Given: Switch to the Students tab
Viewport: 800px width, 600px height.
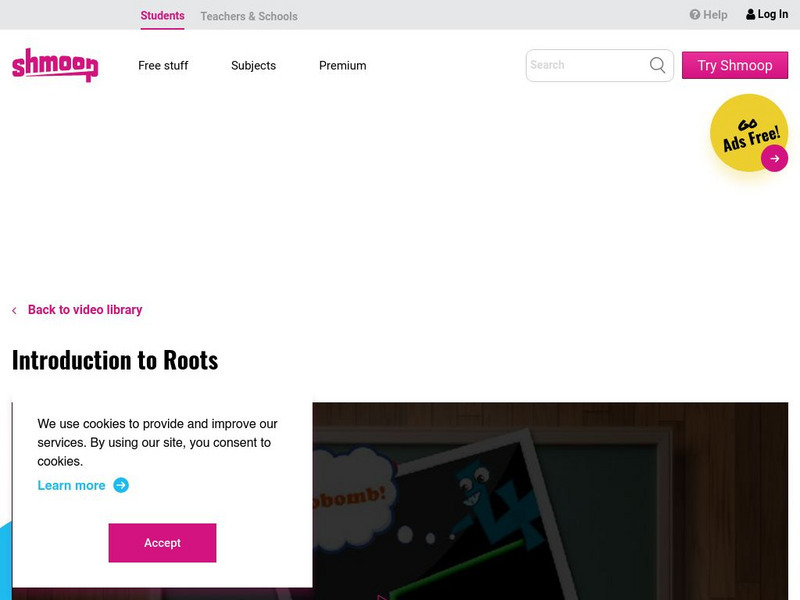Looking at the screenshot, I should point(162,15).
